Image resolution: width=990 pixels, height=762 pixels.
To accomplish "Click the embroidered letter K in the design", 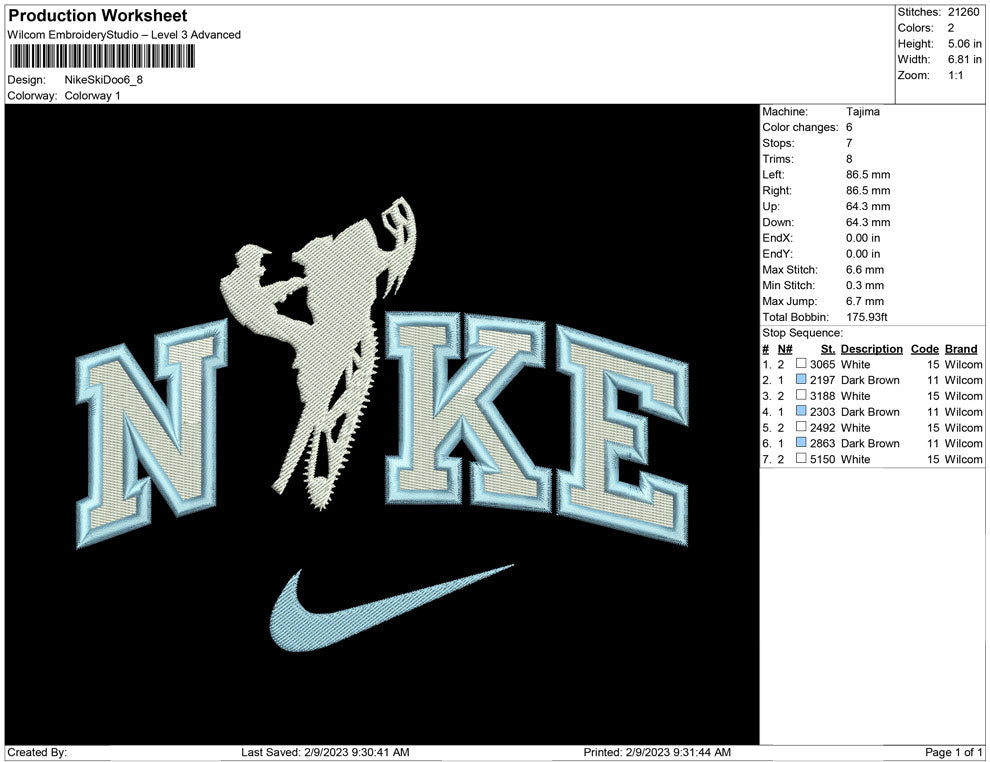I will tap(467, 410).
